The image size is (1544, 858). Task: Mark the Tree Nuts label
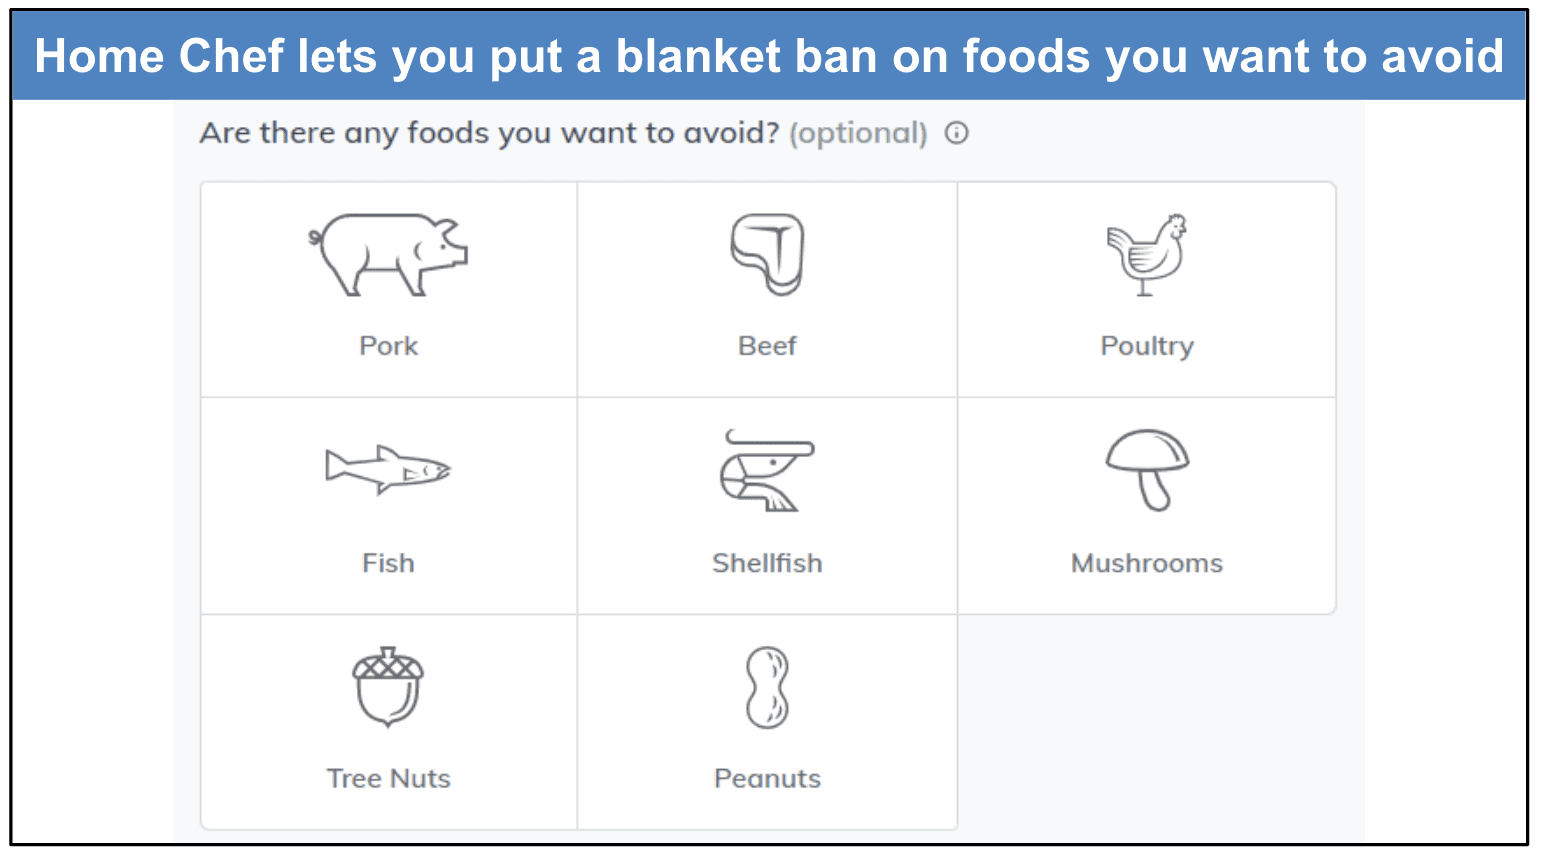point(388,778)
